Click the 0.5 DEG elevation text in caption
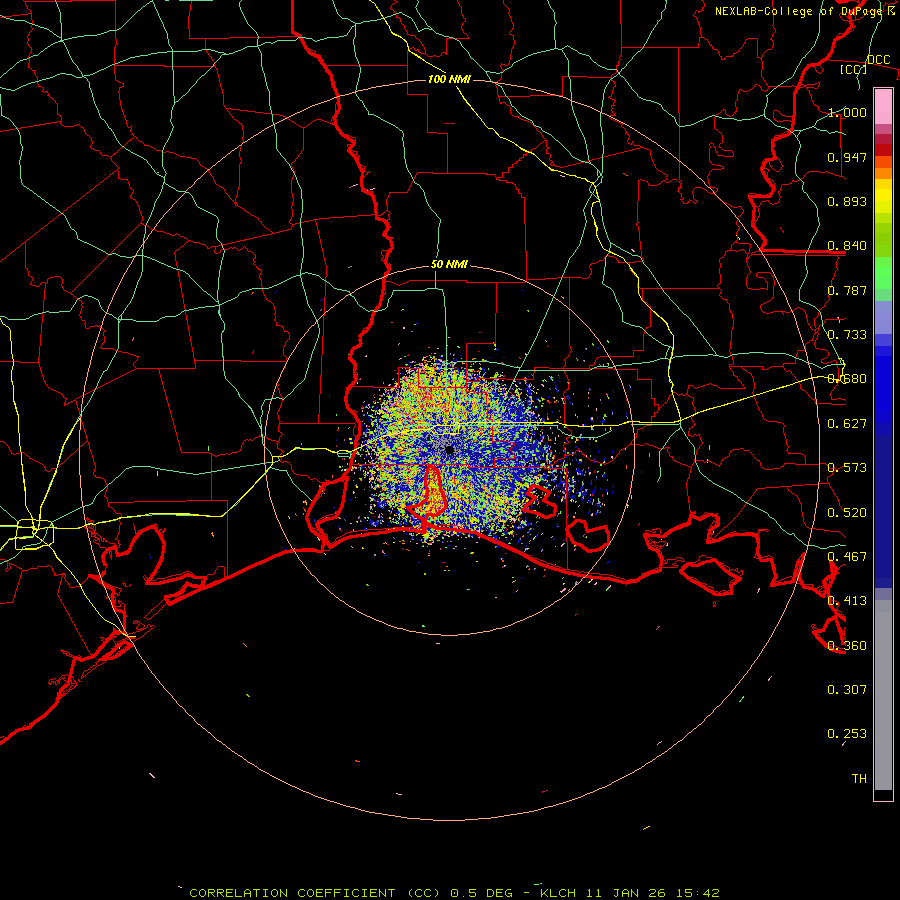The width and height of the screenshot is (900, 900). point(481,893)
